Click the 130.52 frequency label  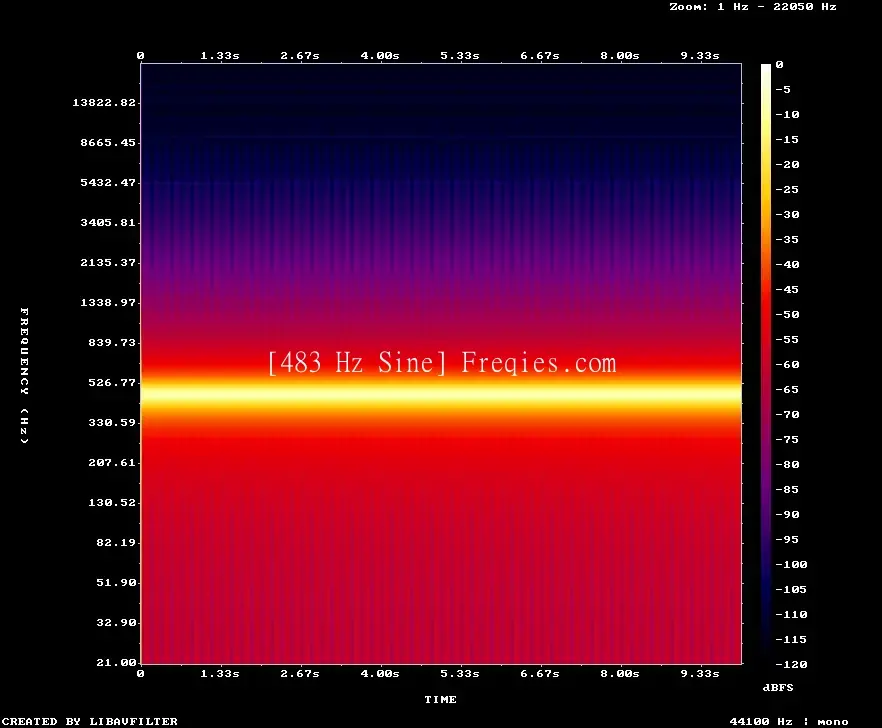point(112,502)
